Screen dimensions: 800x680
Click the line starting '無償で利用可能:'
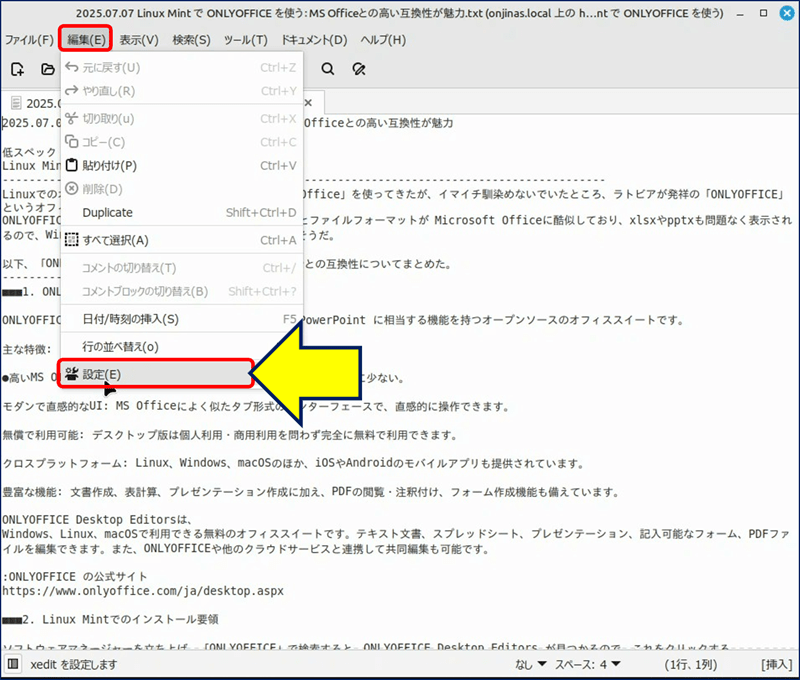pos(230,435)
